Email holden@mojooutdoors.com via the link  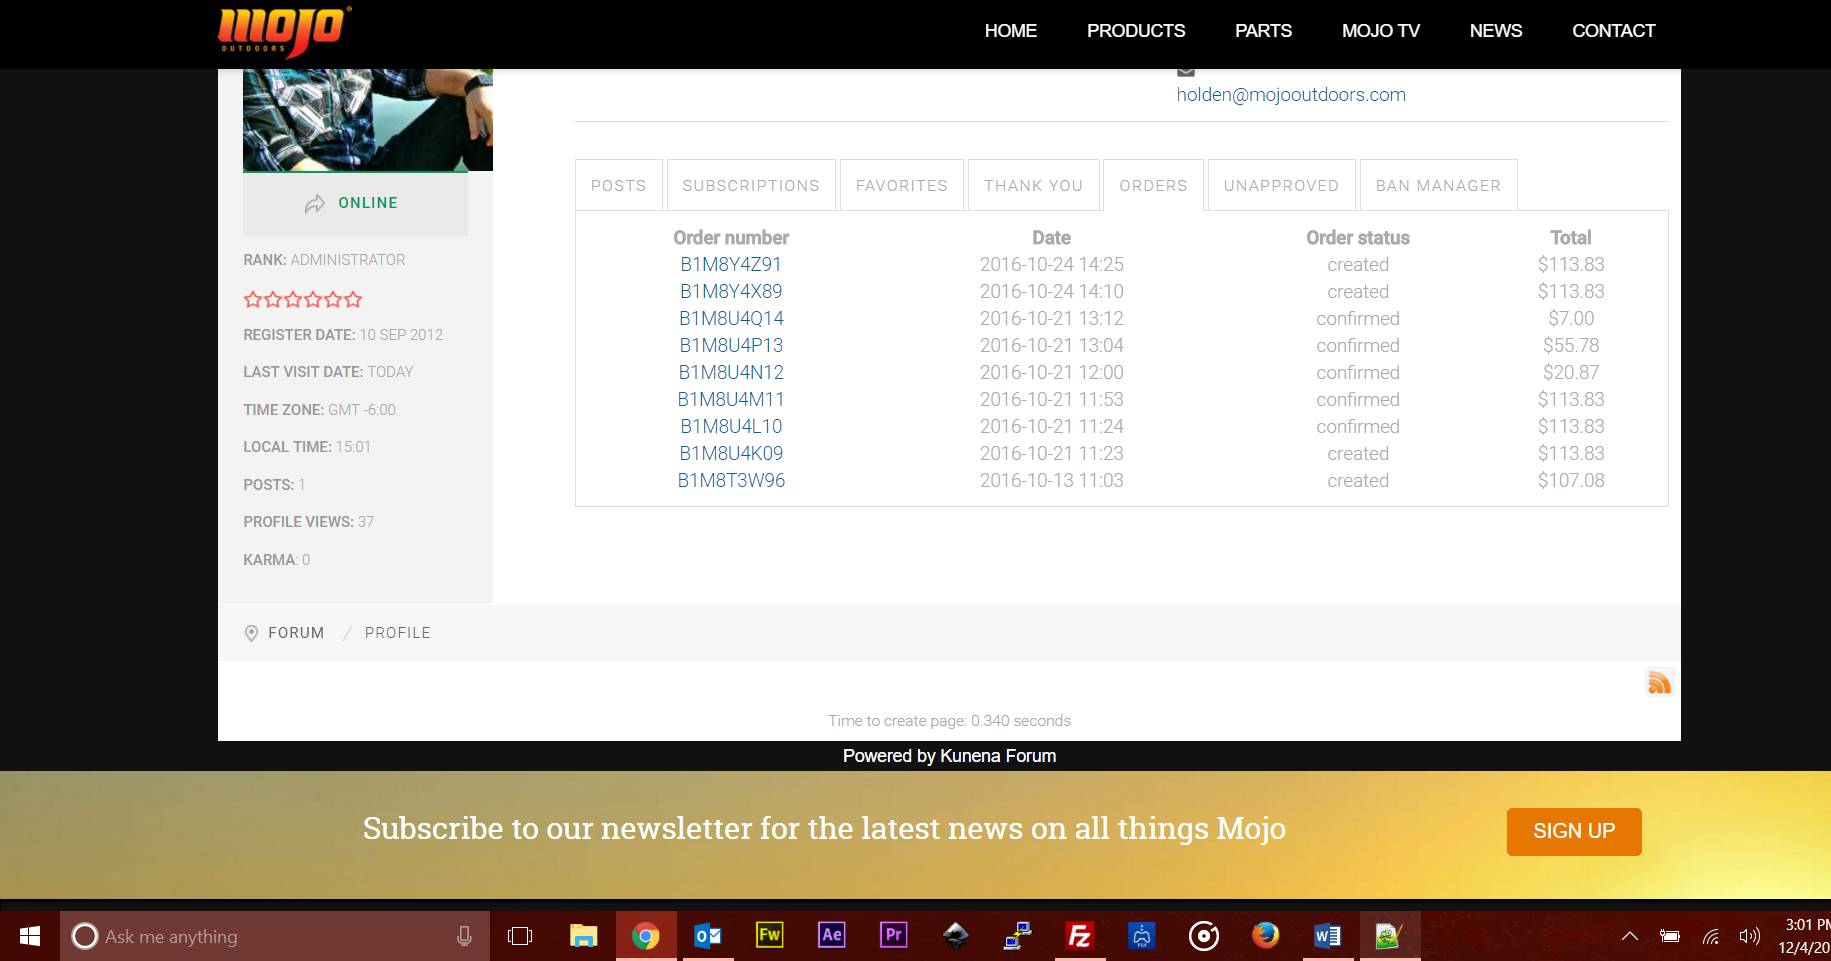tap(1291, 95)
